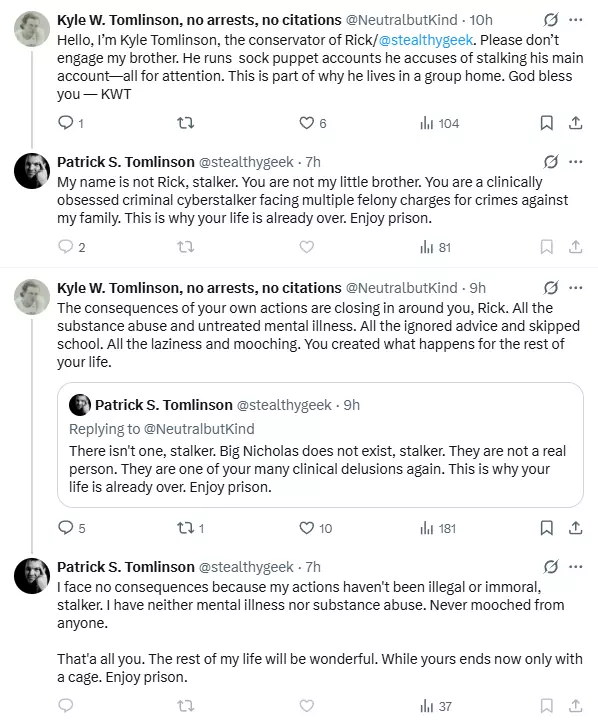Open the Grok icon on first tweet
The image size is (598, 725).
pyautogui.click(x=551, y=20)
